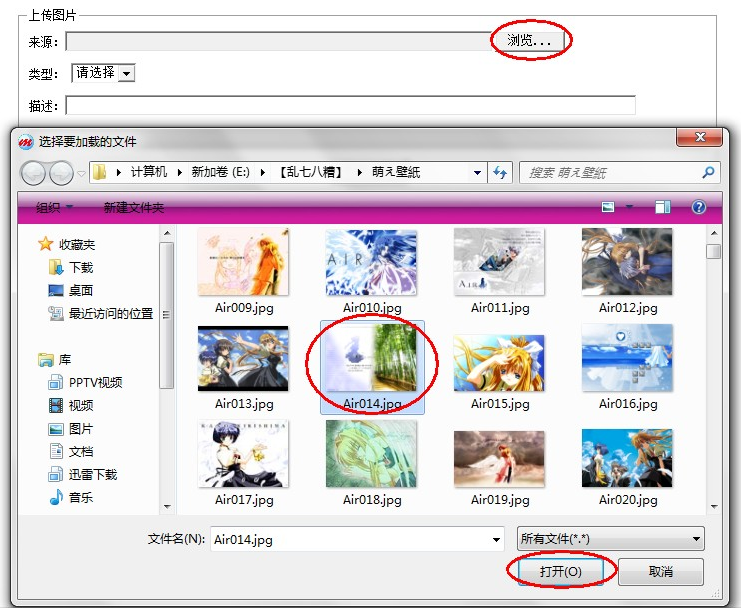The image size is (741, 608).
Task: Select 库 libraries in navigation pane
Action: click(x=54, y=360)
